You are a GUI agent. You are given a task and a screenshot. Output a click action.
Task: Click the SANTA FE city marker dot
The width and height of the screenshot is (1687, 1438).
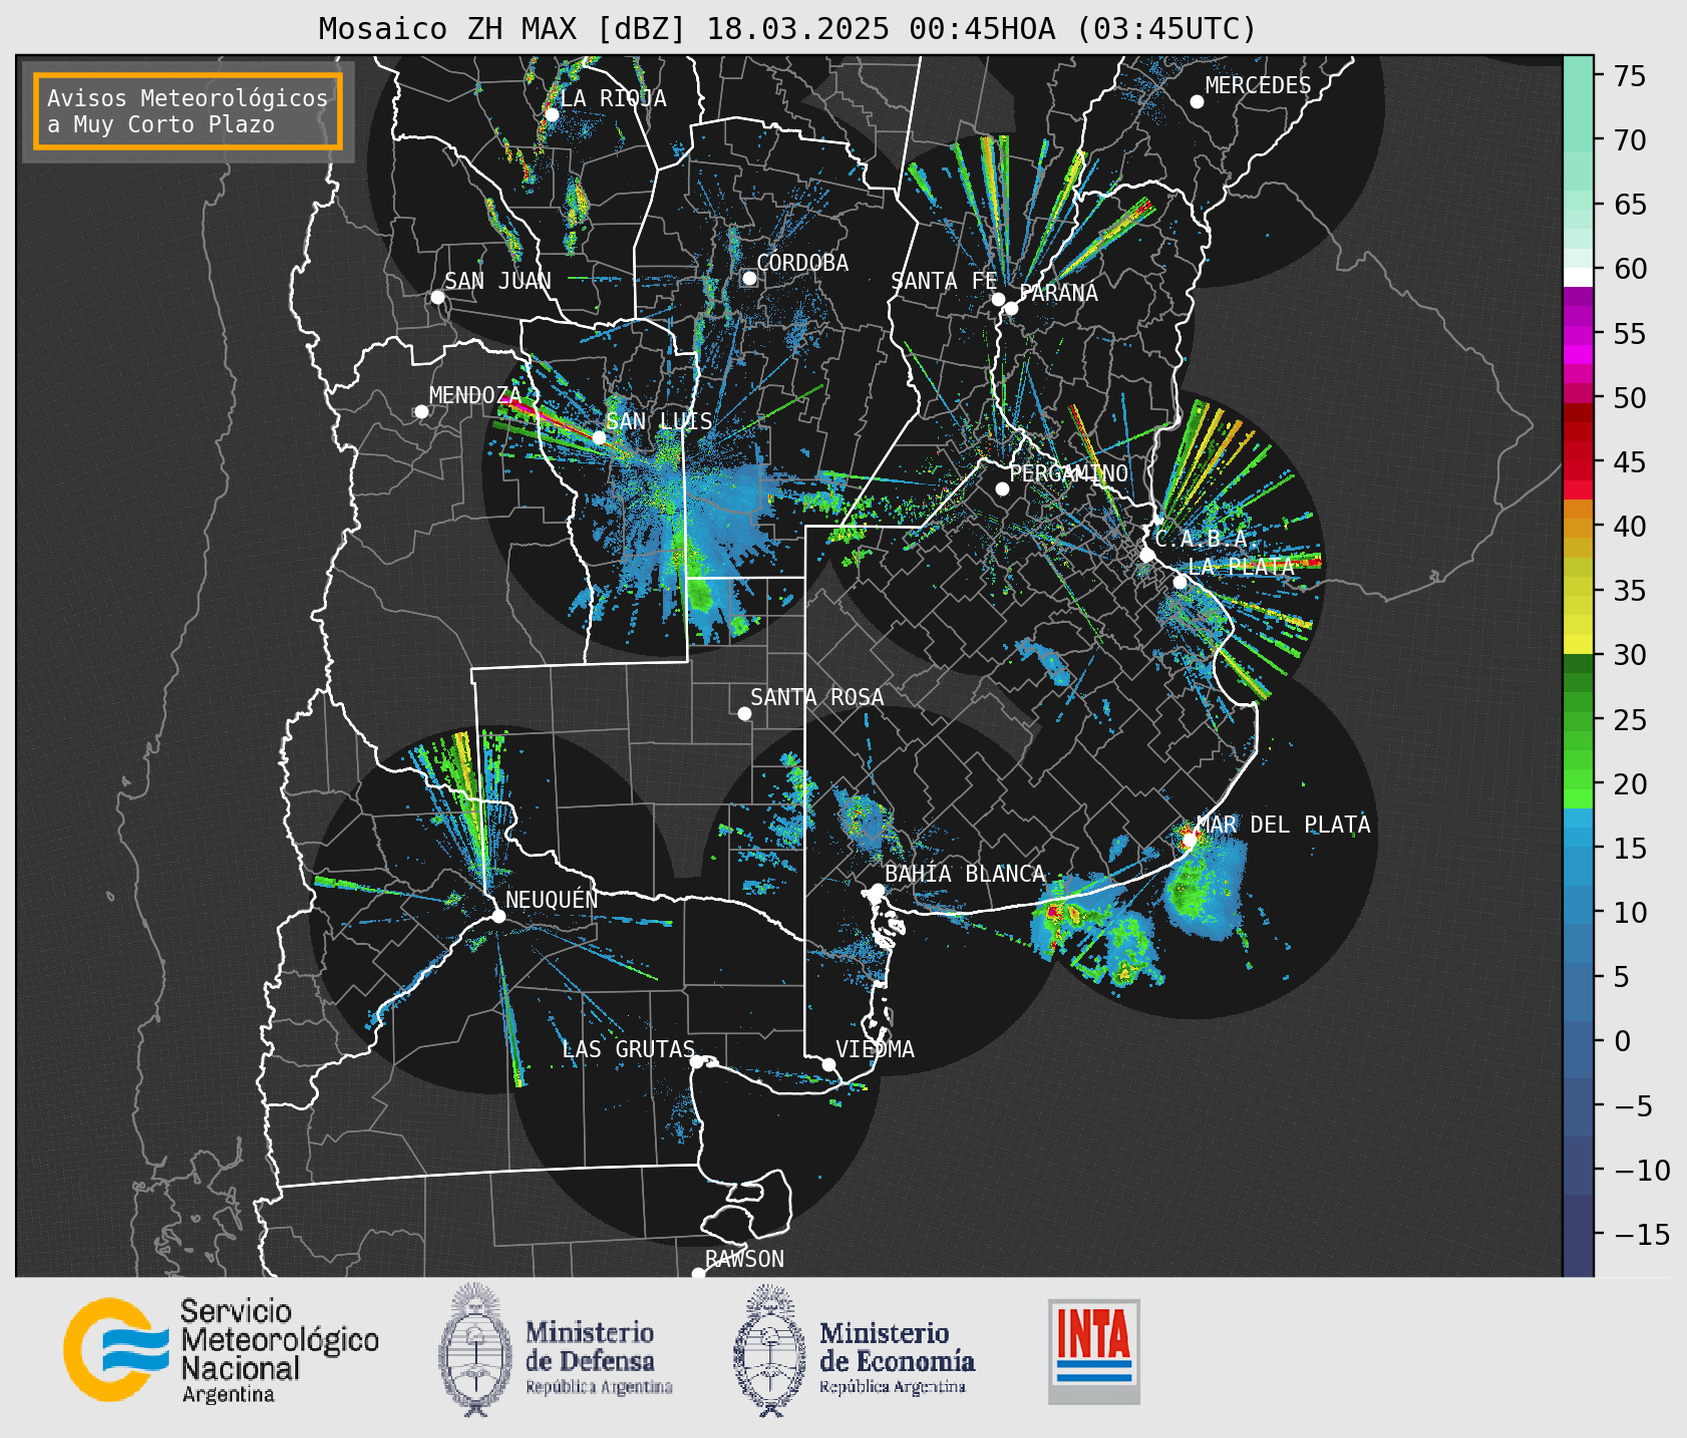click(x=998, y=299)
